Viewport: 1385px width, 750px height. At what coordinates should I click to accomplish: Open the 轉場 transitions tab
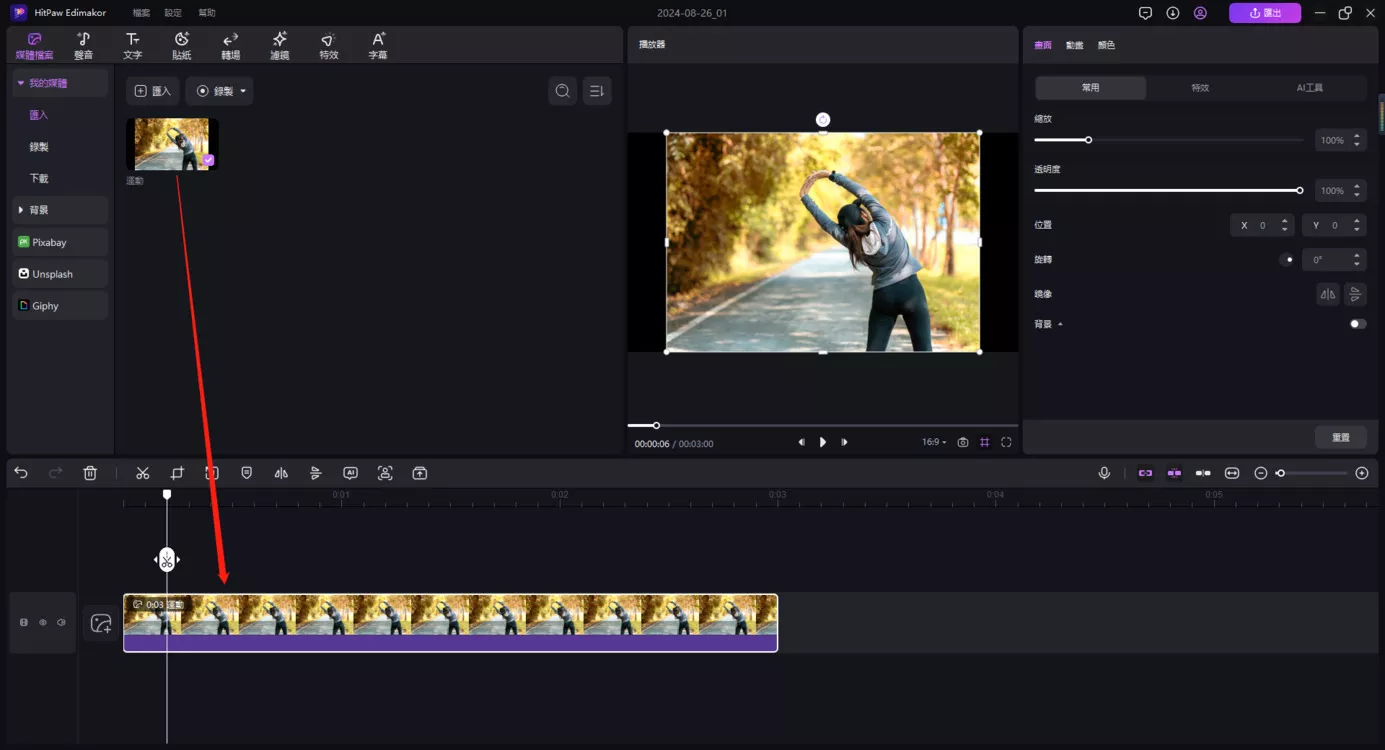click(x=231, y=46)
